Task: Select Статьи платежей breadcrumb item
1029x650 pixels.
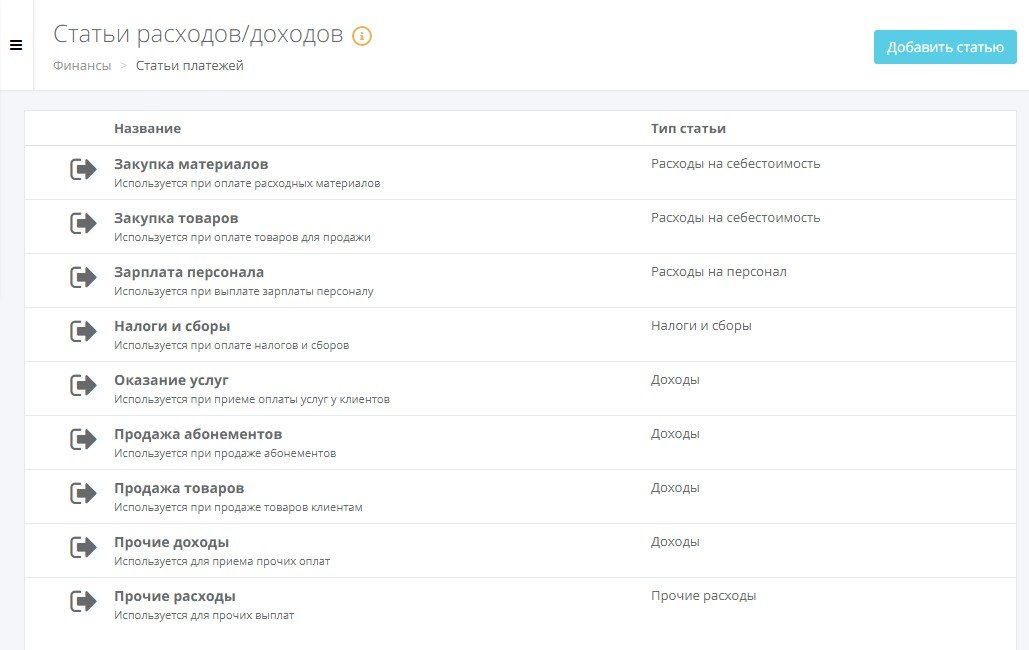Action: click(x=190, y=66)
